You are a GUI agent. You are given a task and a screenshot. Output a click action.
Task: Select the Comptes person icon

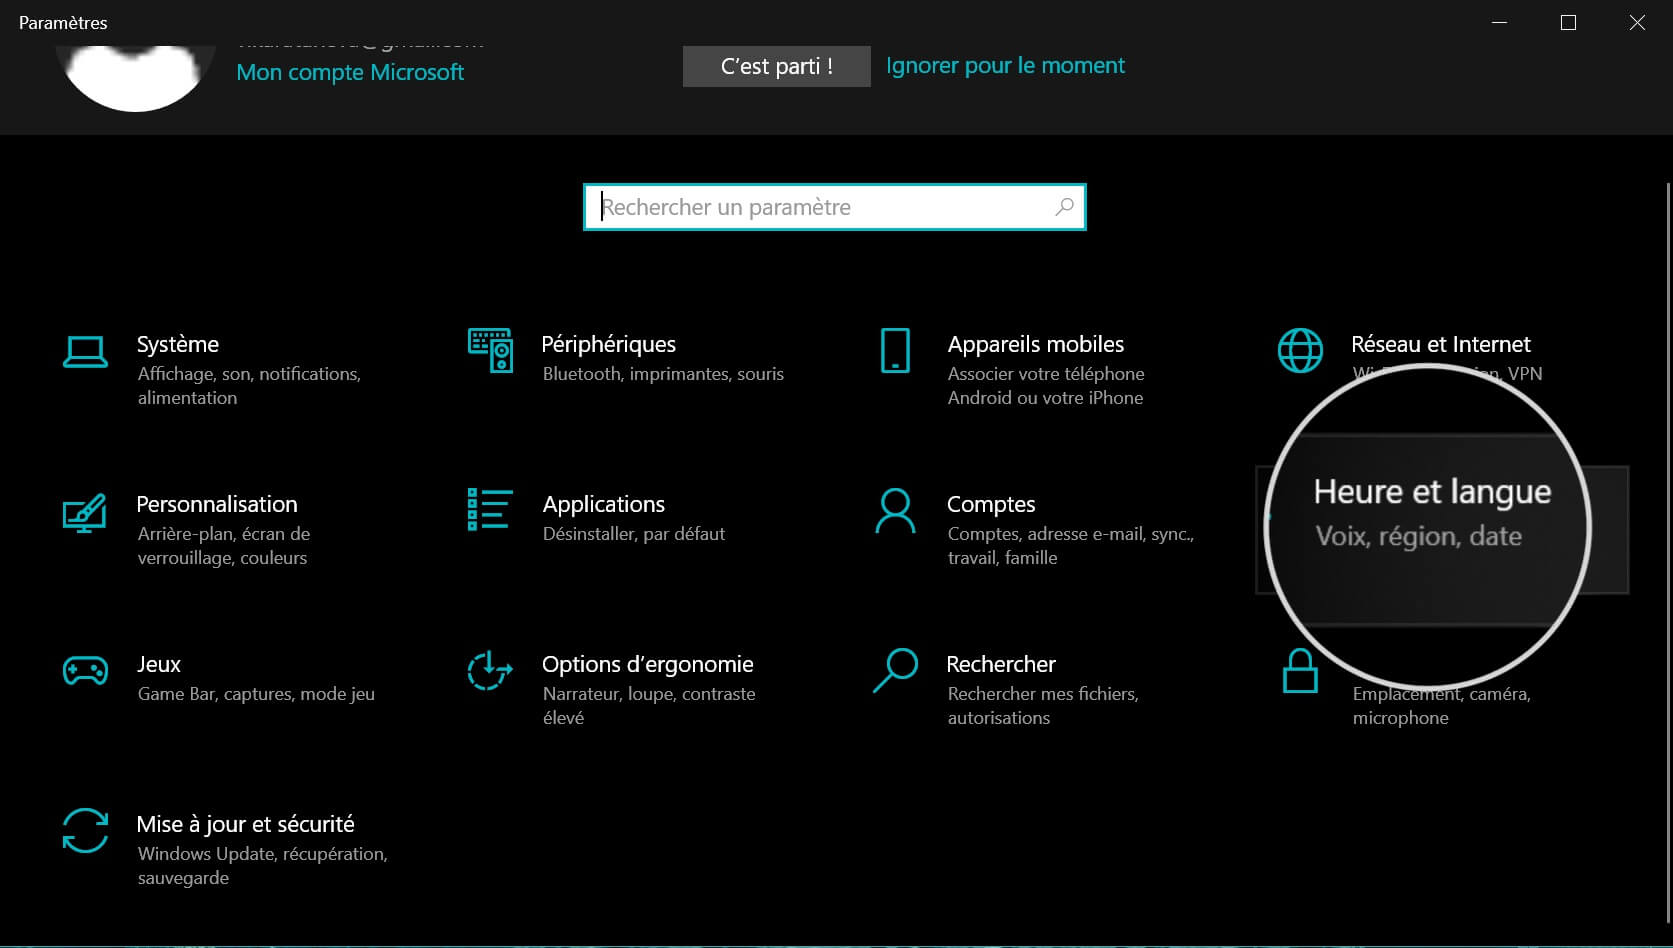[x=895, y=511]
